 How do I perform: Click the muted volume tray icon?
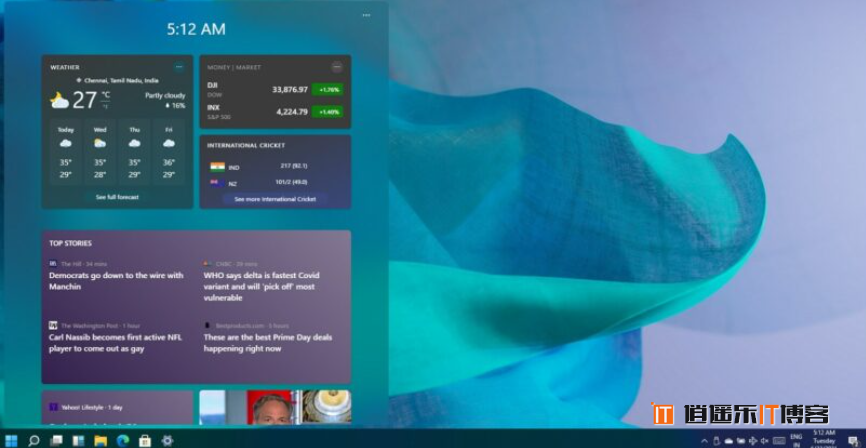pos(765,441)
